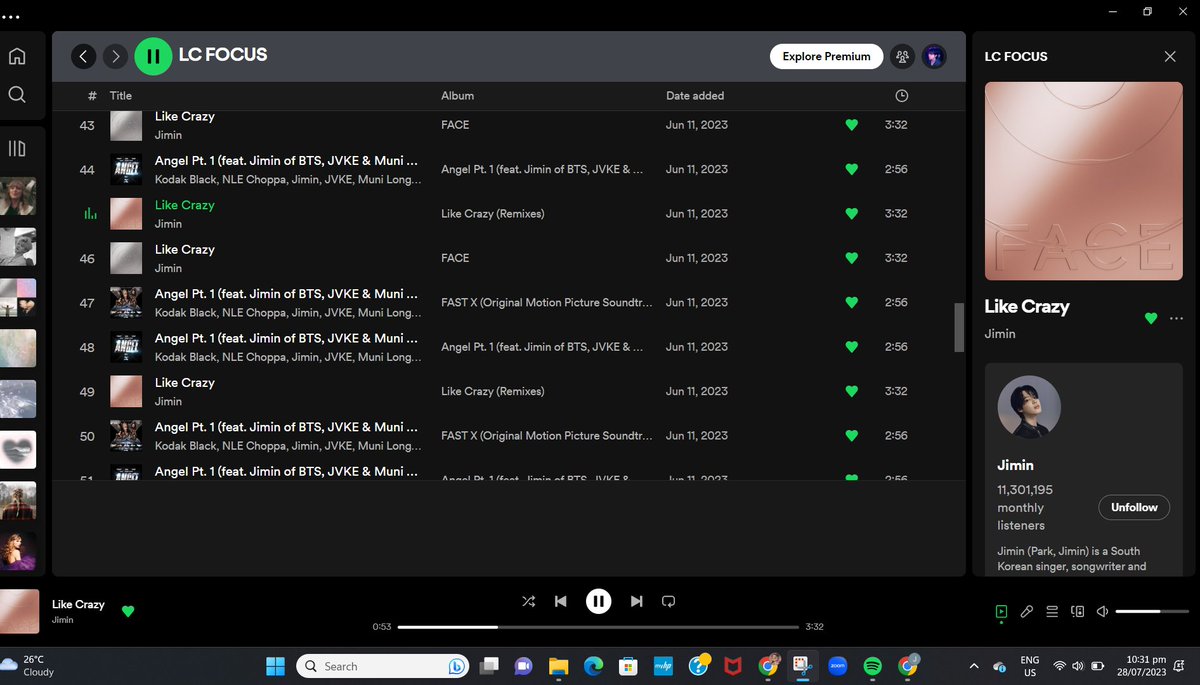Open Spotify icon in Windows taskbar

pos(872,666)
